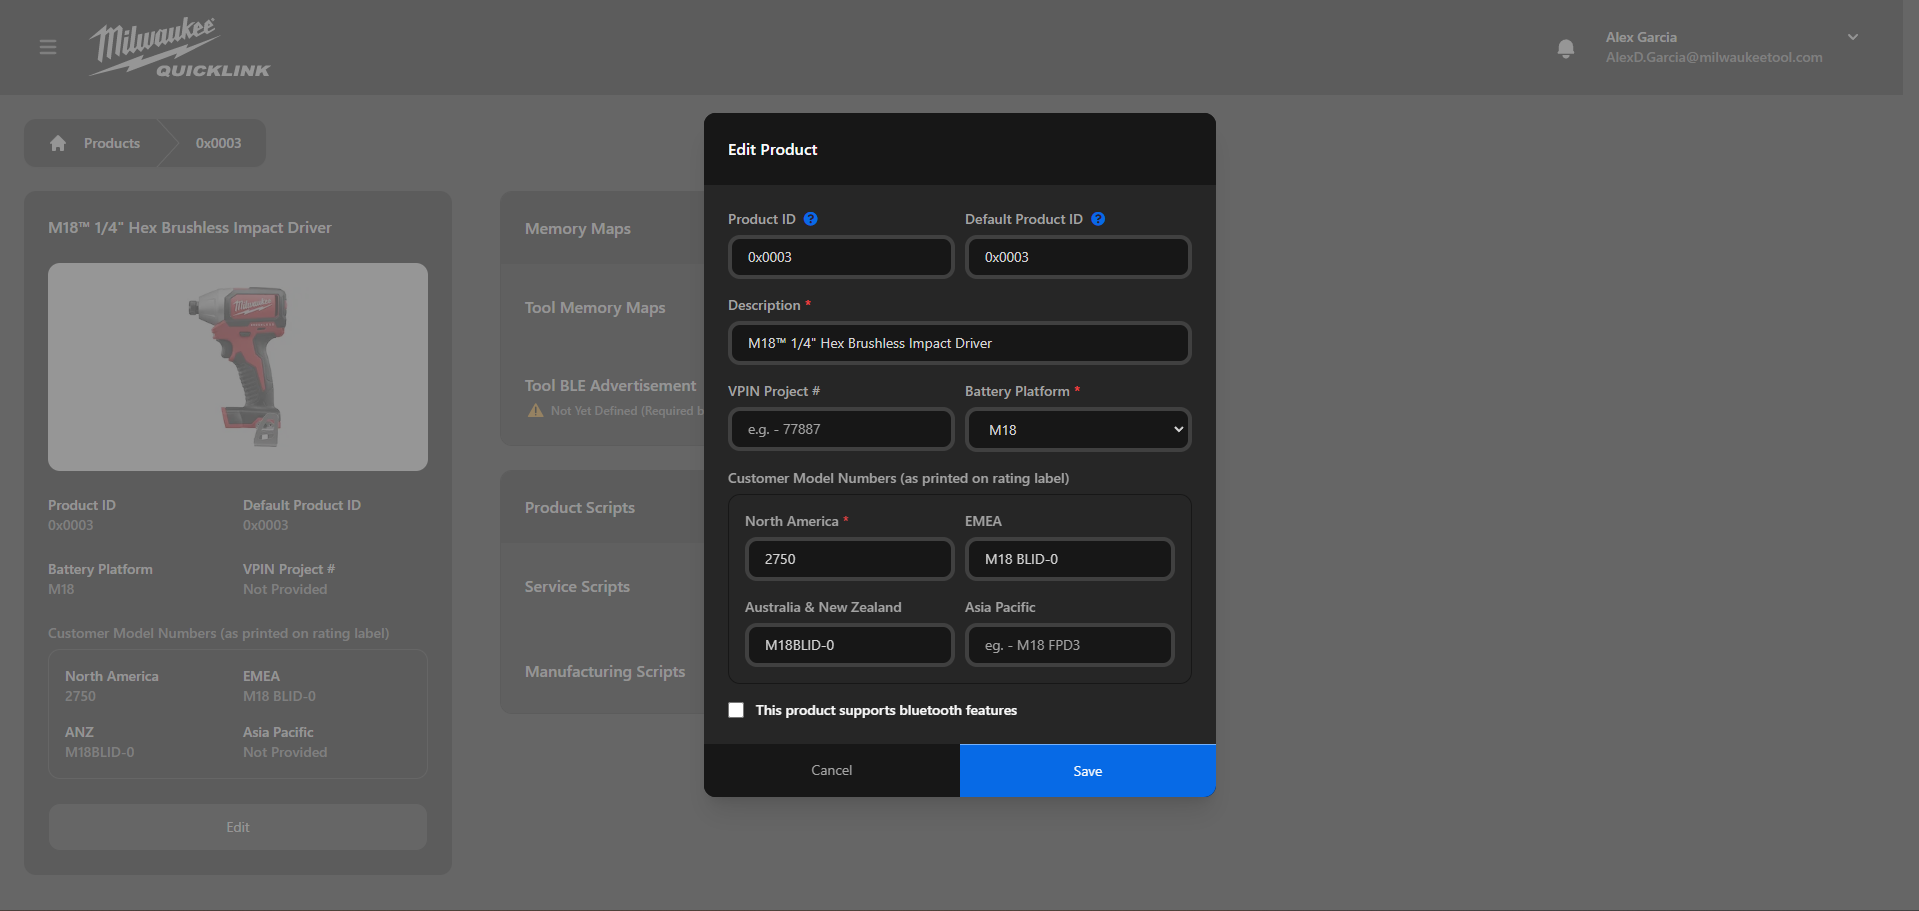Edit the Description text field
The image size is (1919, 911).
(959, 343)
